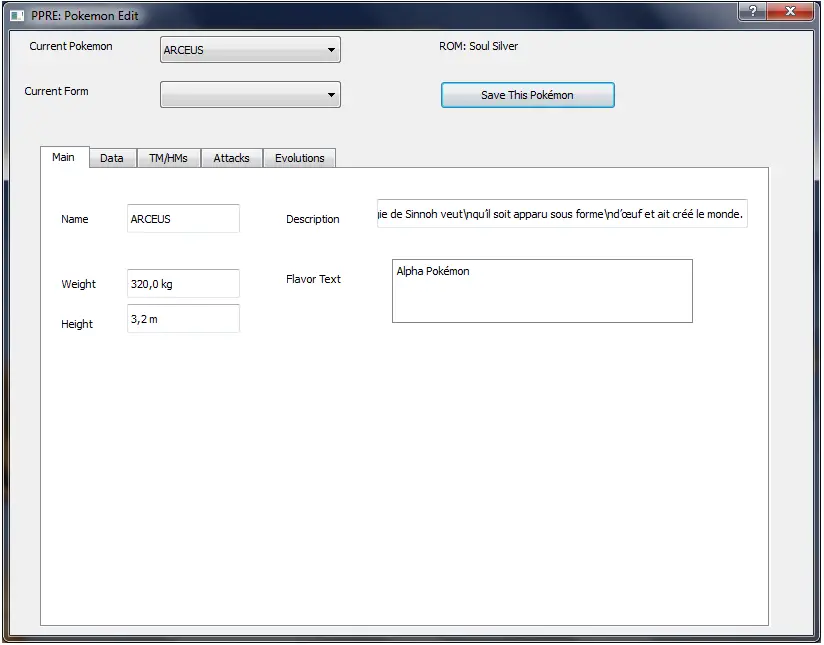Image resolution: width=824 pixels, height=645 pixels.
Task: Click the Weight label
Action: coord(79,284)
